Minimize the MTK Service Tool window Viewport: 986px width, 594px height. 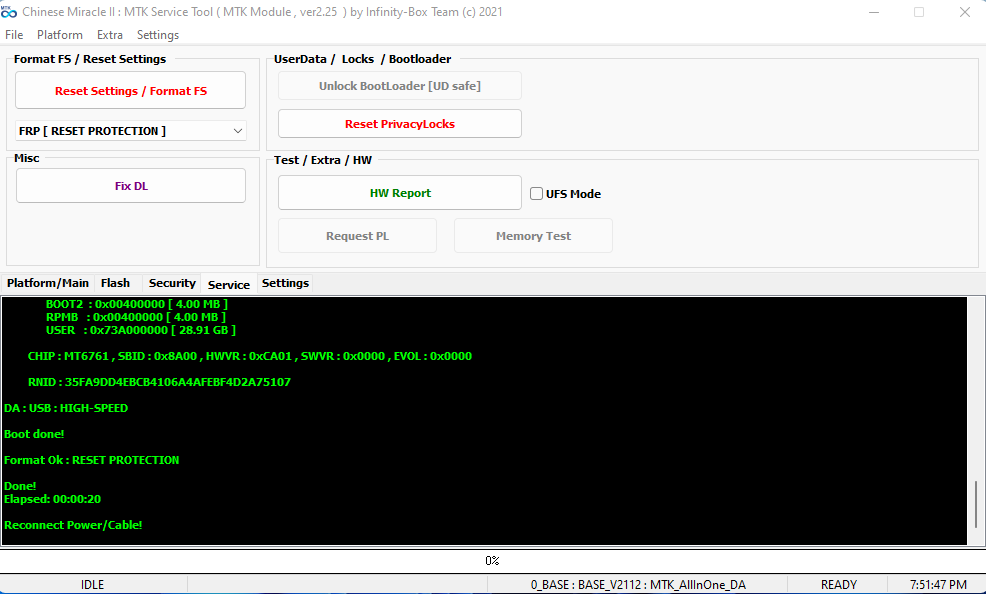pos(873,12)
